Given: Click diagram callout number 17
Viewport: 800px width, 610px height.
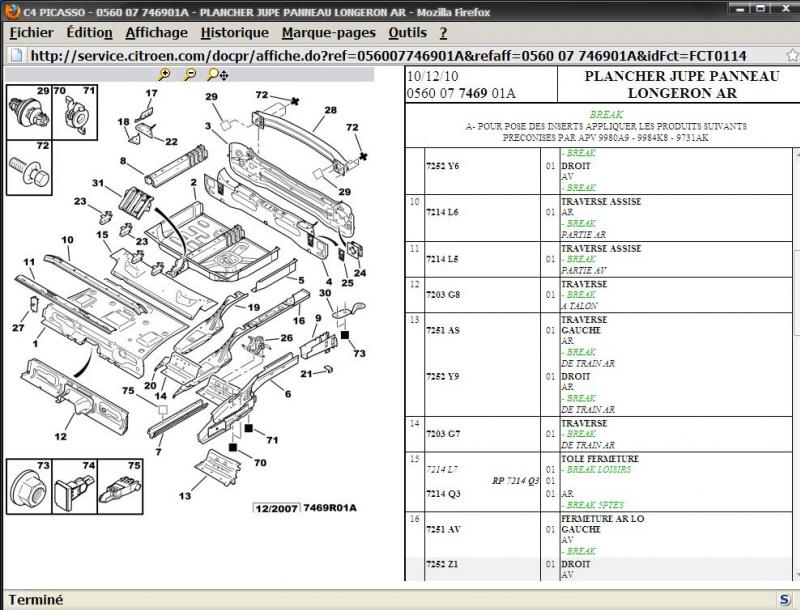Looking at the screenshot, I should pyautogui.click(x=152, y=93).
